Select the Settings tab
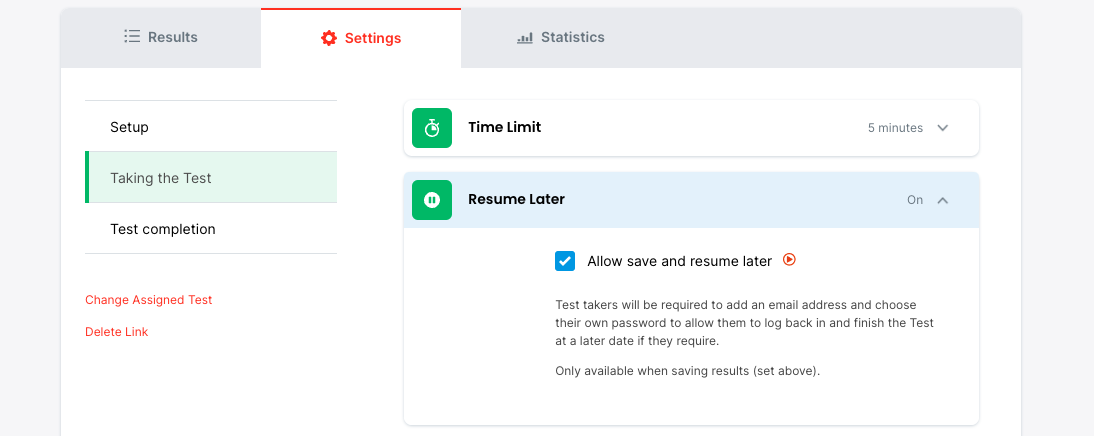This screenshot has height=436, width=1094. click(361, 38)
